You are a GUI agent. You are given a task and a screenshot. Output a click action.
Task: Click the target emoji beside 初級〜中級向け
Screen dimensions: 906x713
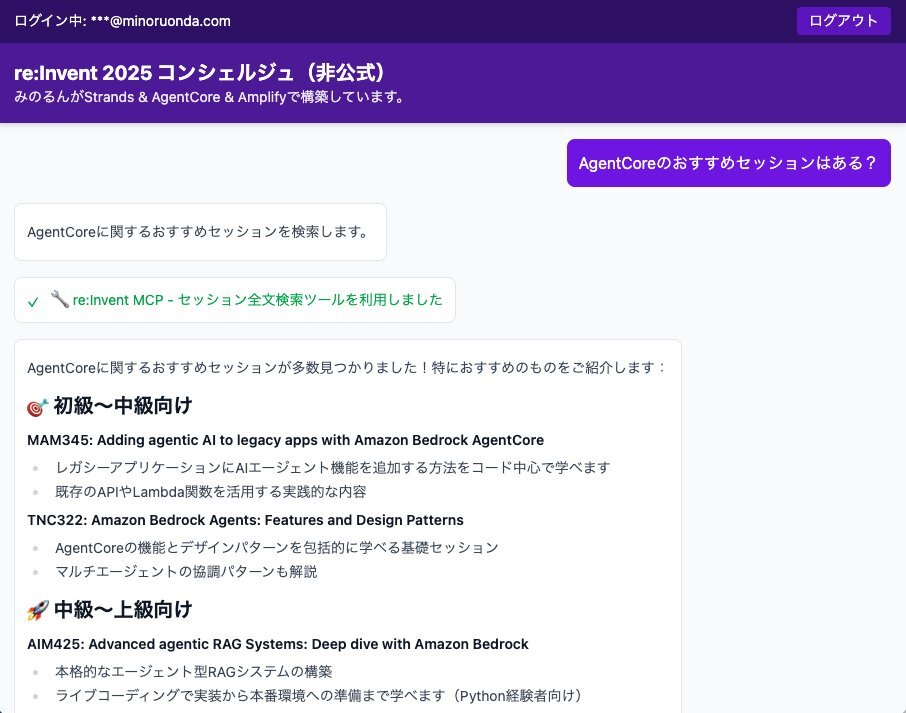pos(38,407)
